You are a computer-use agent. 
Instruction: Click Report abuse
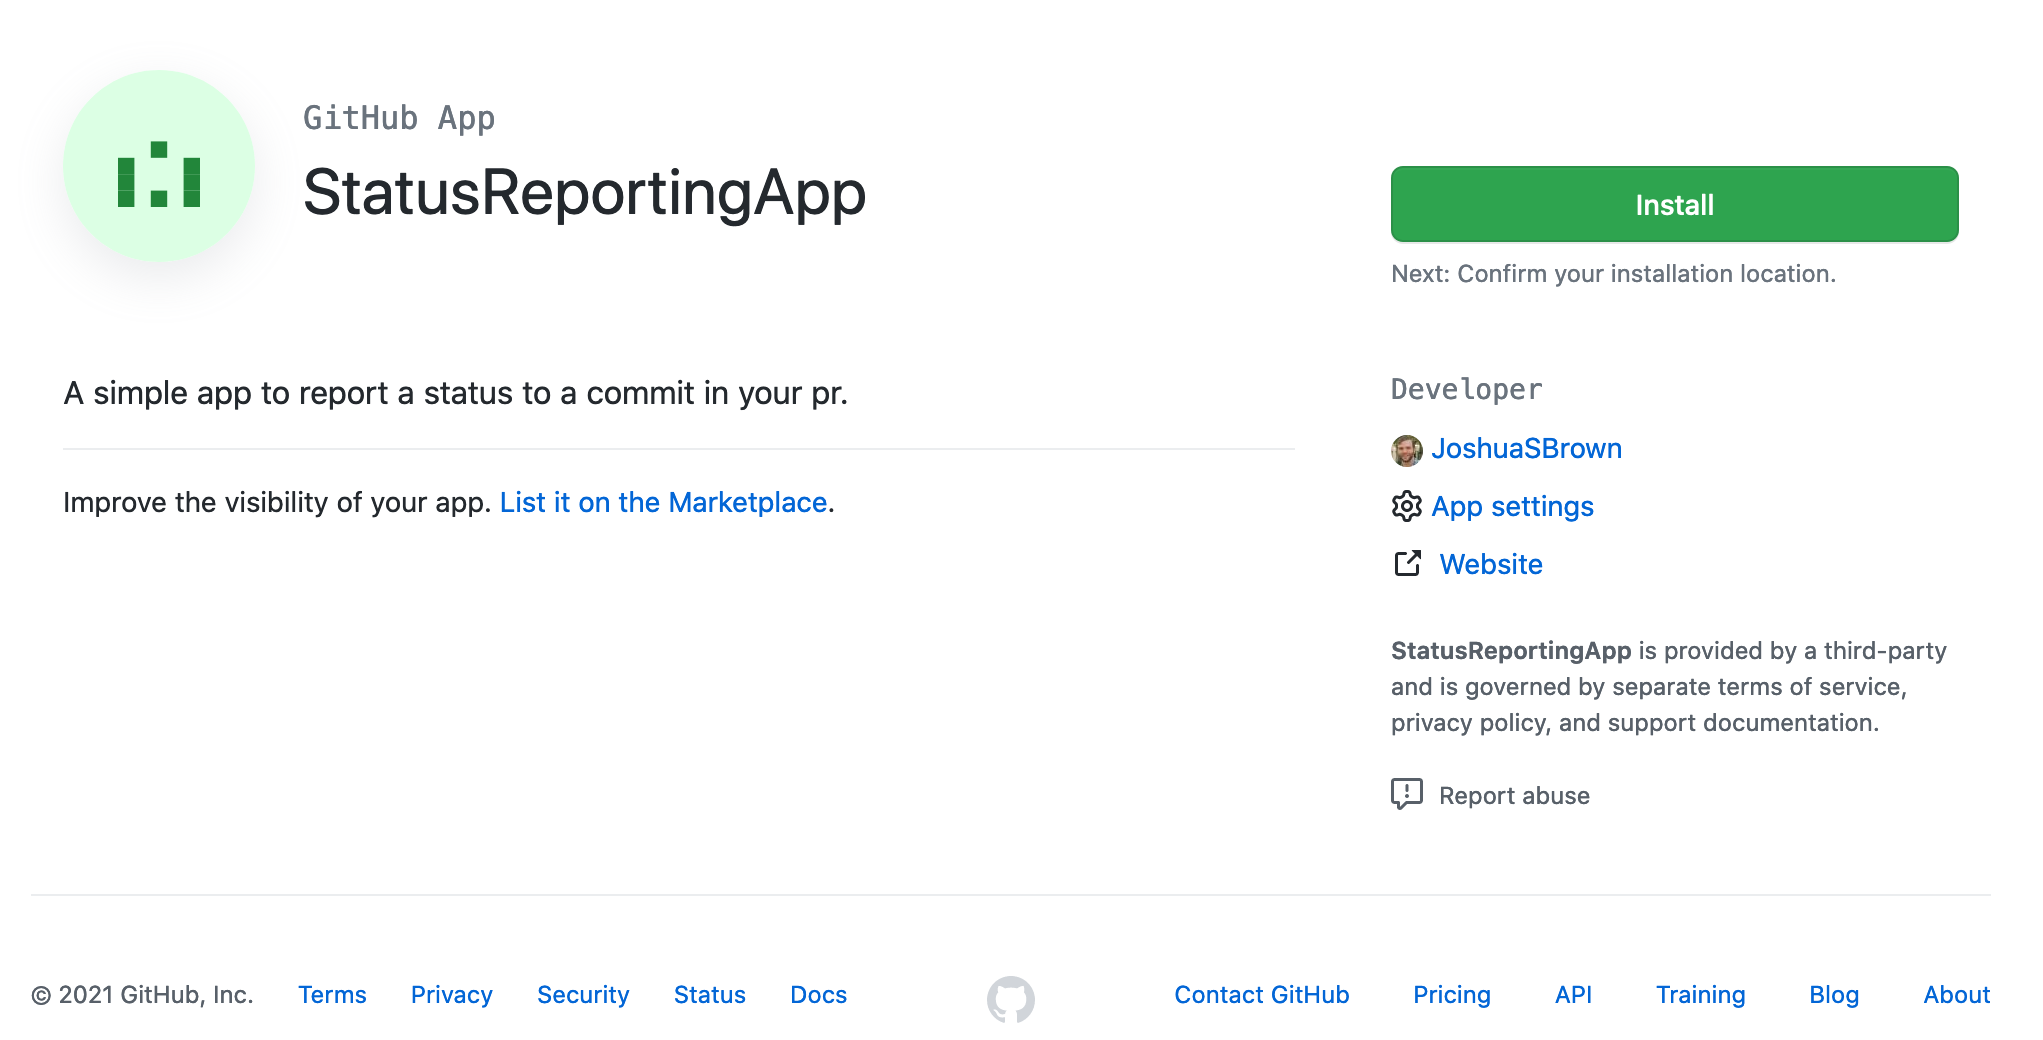[x=1514, y=796]
